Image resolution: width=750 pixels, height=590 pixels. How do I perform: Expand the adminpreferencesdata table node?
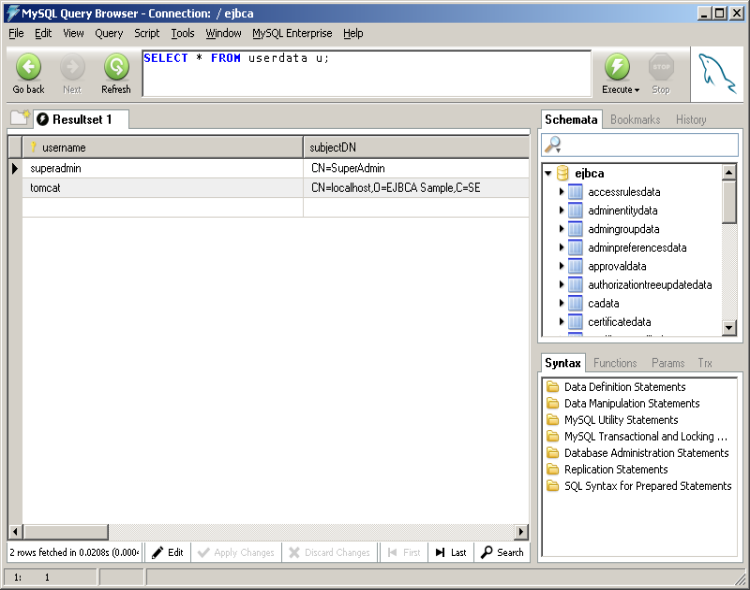(x=562, y=248)
